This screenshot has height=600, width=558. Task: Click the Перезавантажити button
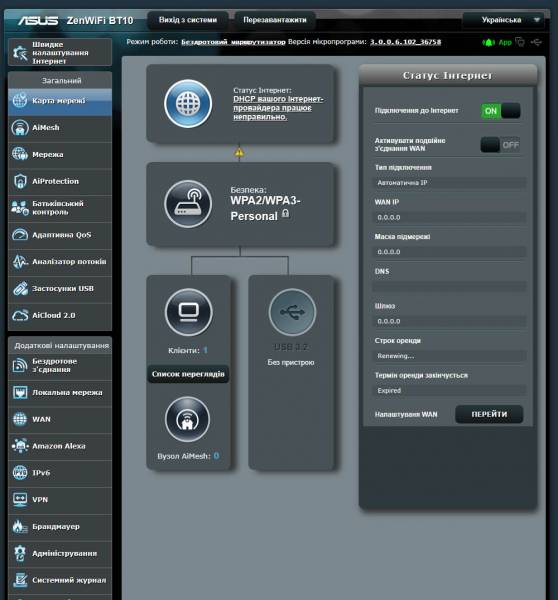275,20
